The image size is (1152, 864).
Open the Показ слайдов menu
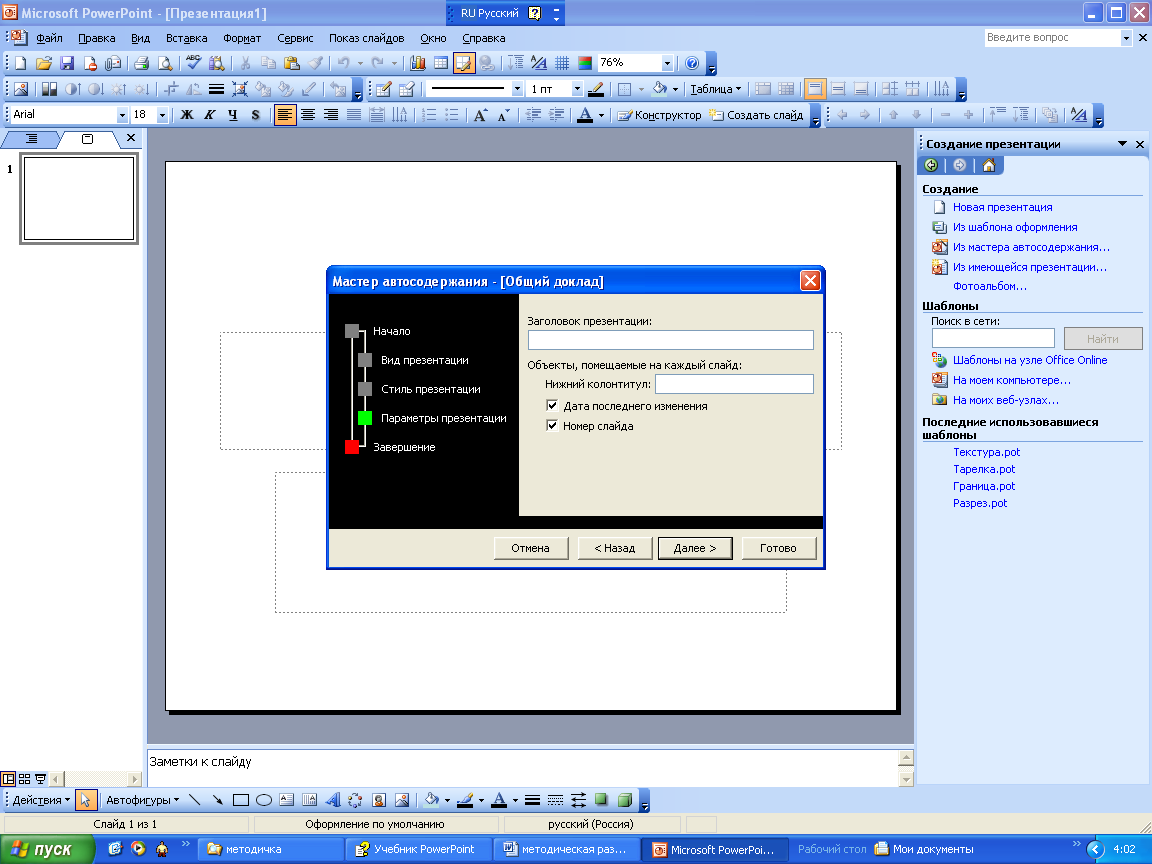tap(367, 38)
